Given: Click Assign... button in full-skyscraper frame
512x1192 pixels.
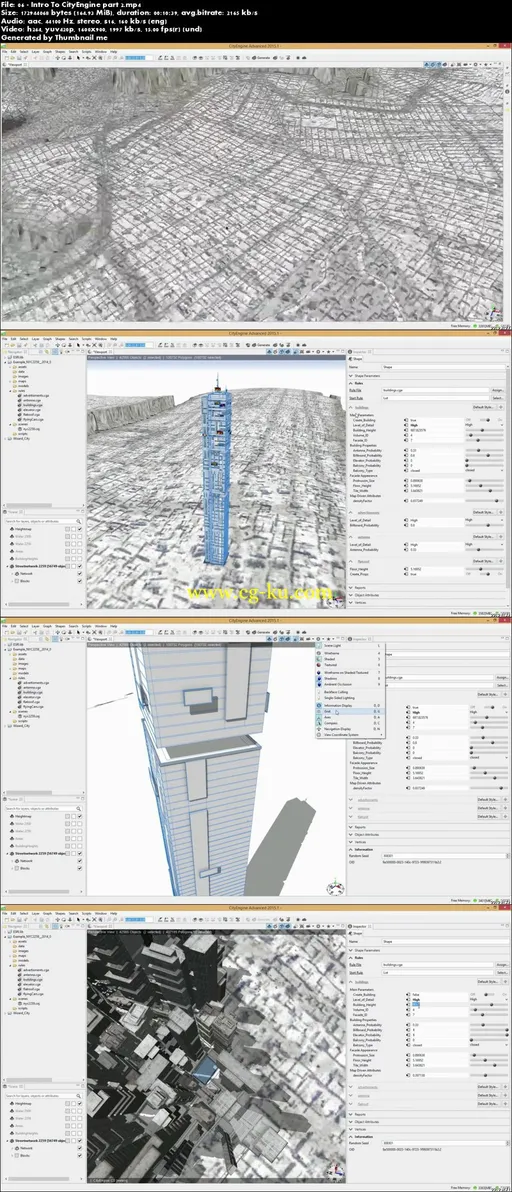Looking at the screenshot, I should (498, 390).
